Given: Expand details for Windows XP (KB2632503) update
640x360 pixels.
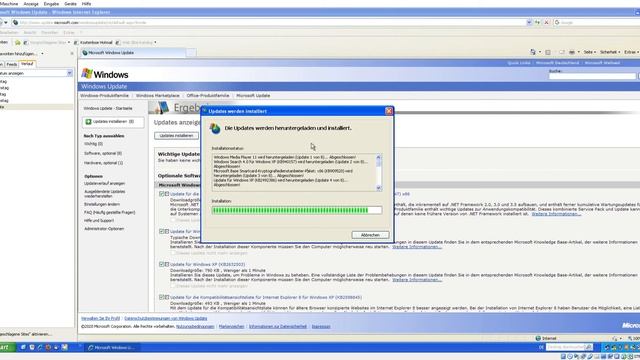Looking at the screenshot, I should (x=167, y=264).
